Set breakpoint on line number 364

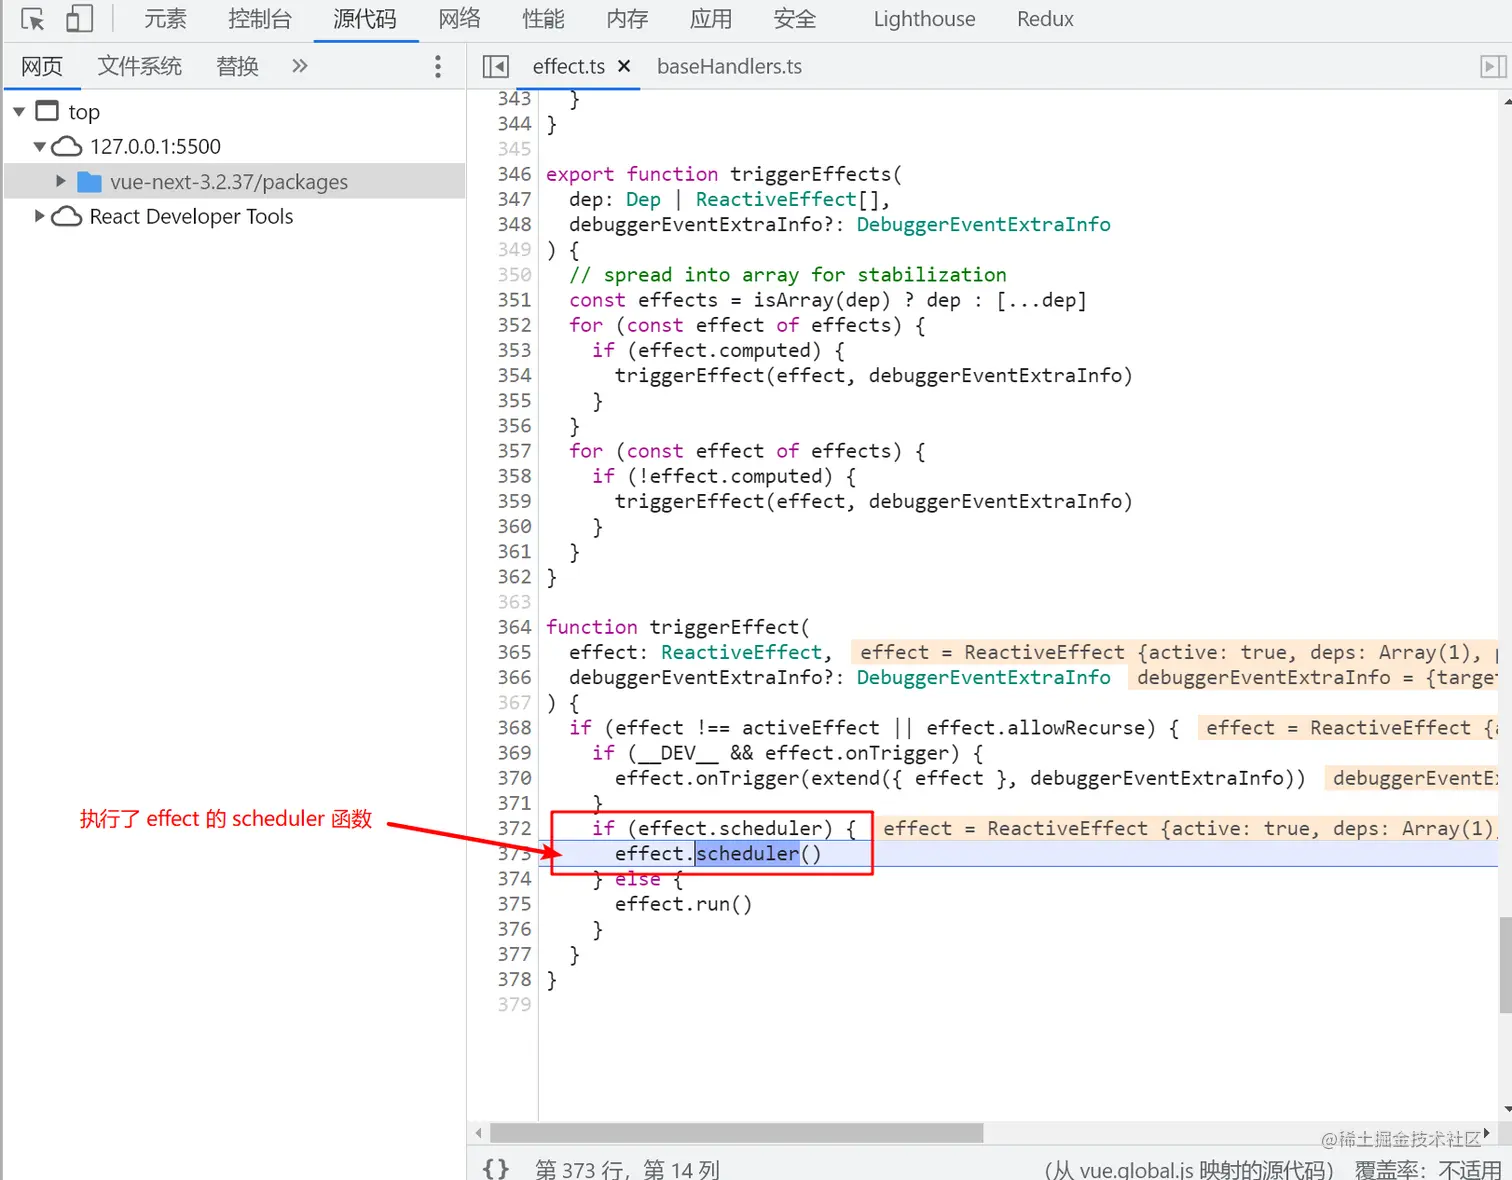(514, 627)
